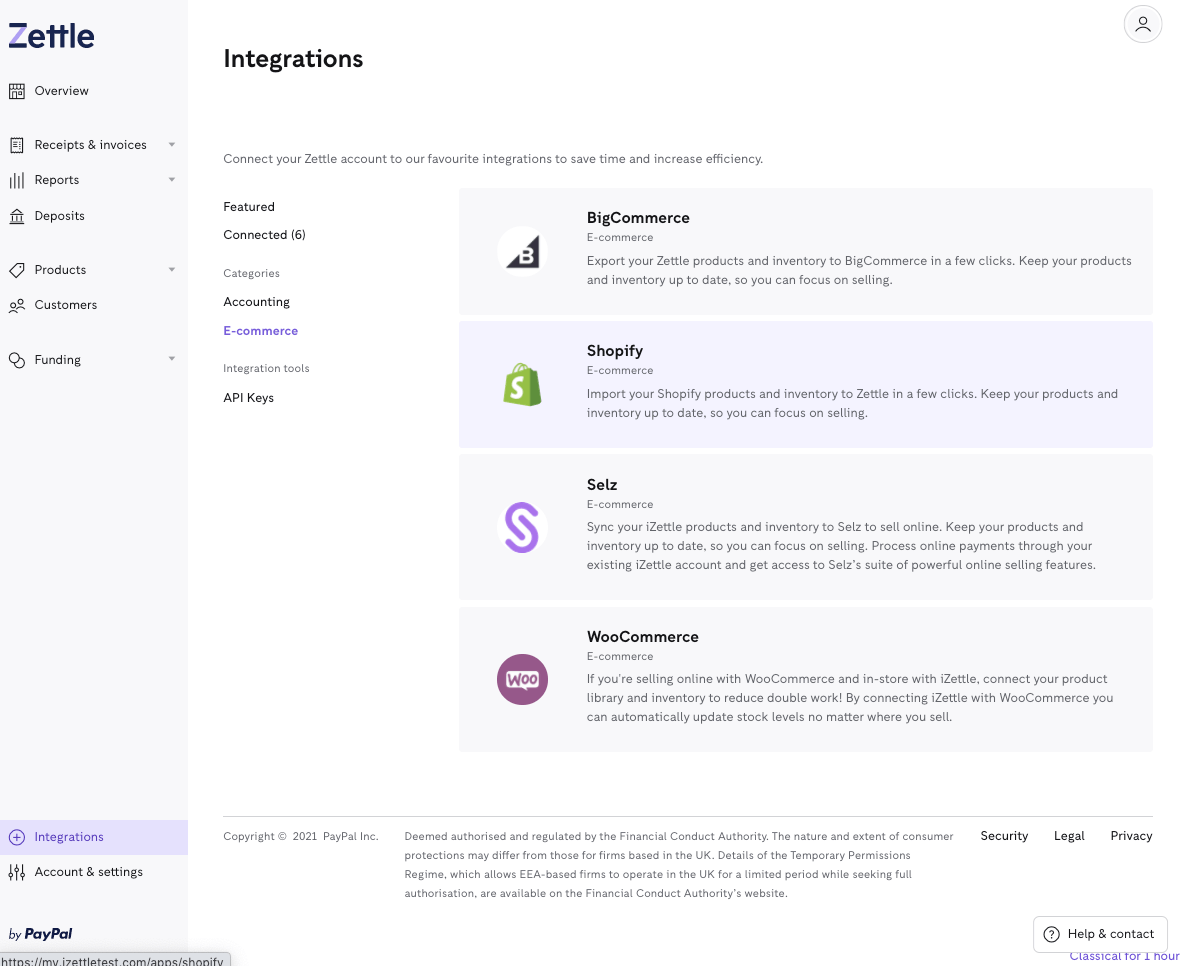Click the Integrations plus icon
This screenshot has height=966, width=1187.
17,837
